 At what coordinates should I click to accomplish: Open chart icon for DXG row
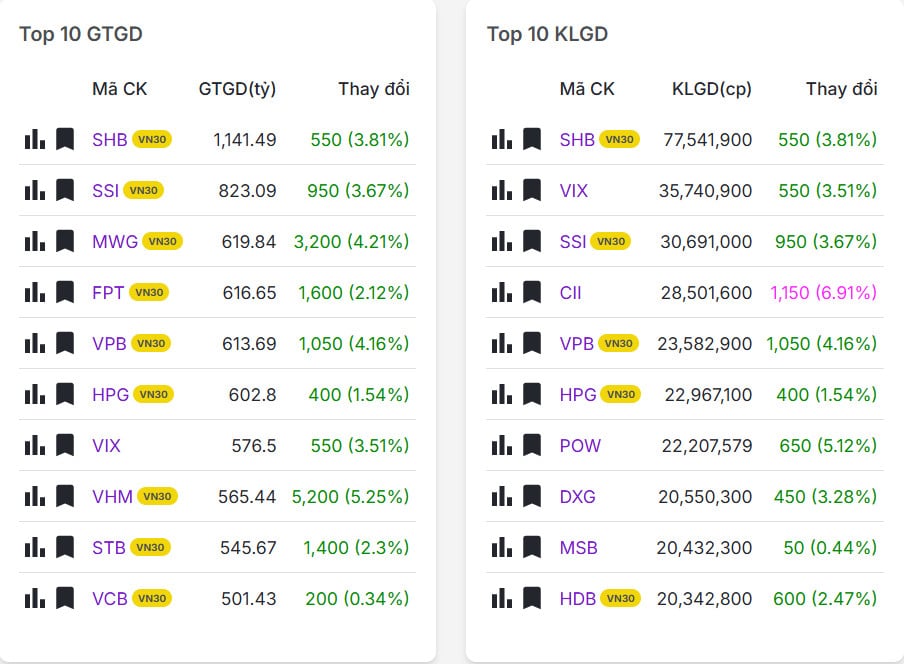pyautogui.click(x=502, y=496)
